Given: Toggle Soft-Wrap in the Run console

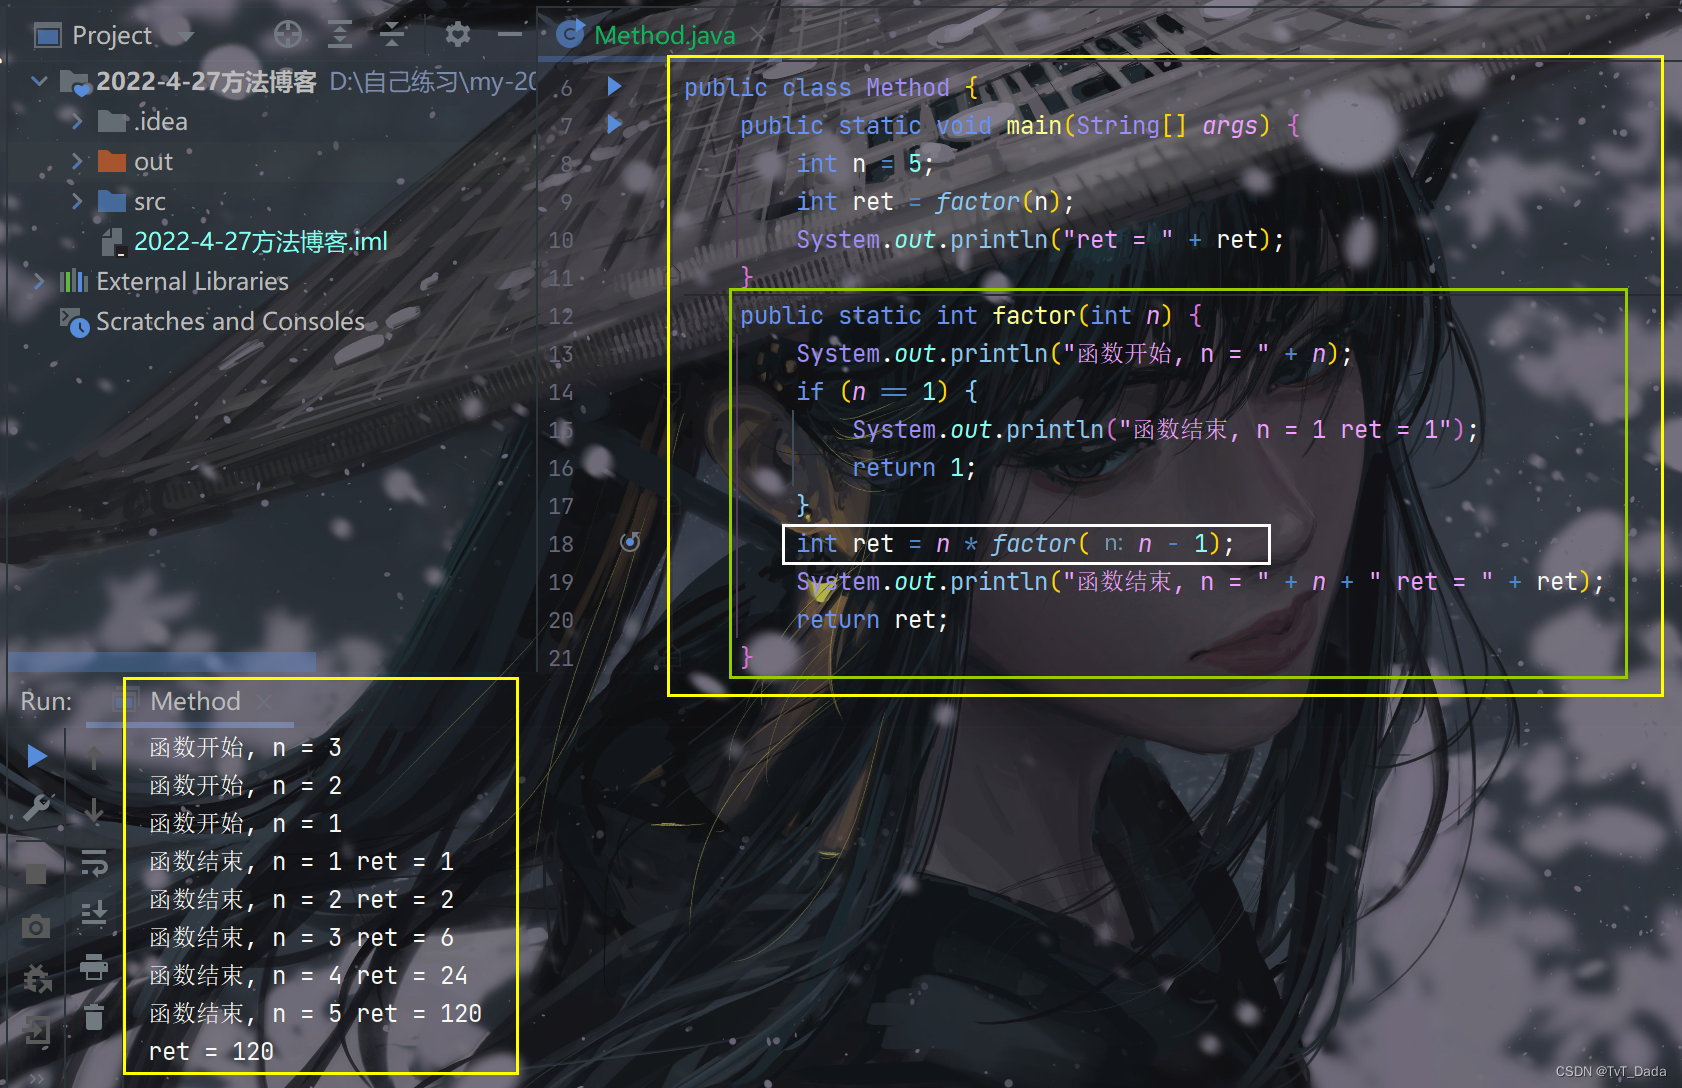Looking at the screenshot, I should [x=94, y=862].
